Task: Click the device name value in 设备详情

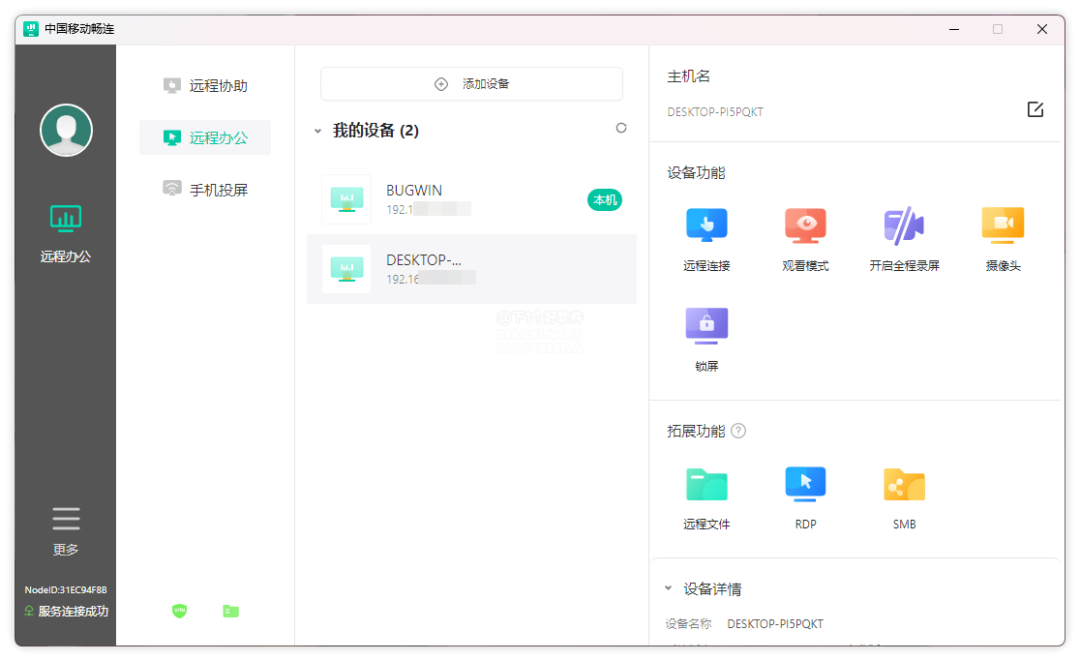Action: (775, 624)
